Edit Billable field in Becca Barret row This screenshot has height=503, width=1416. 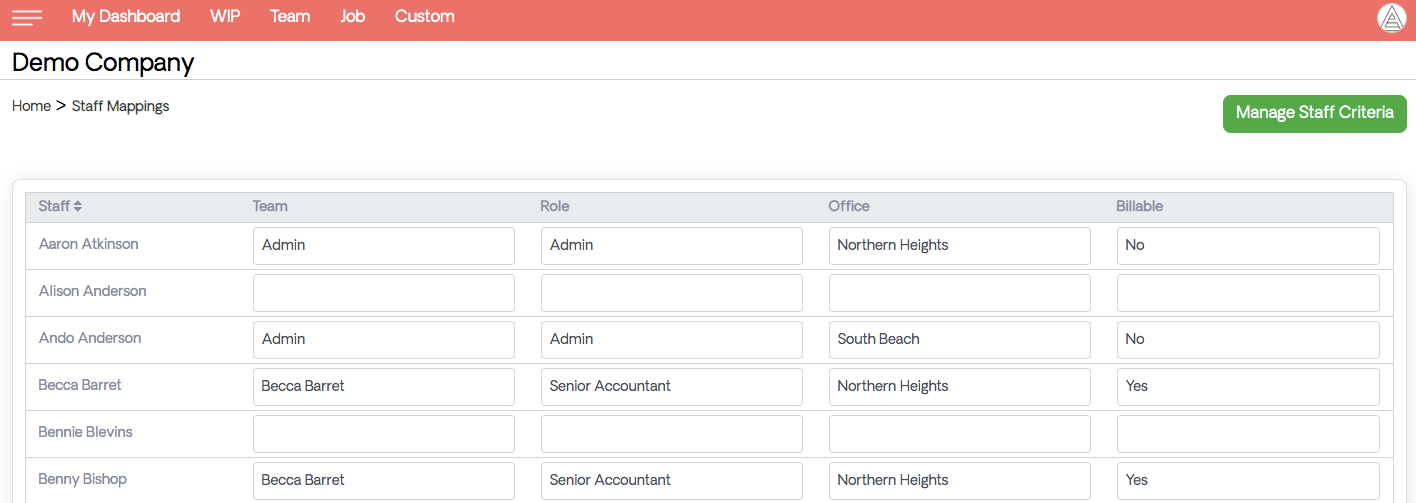coord(1248,387)
